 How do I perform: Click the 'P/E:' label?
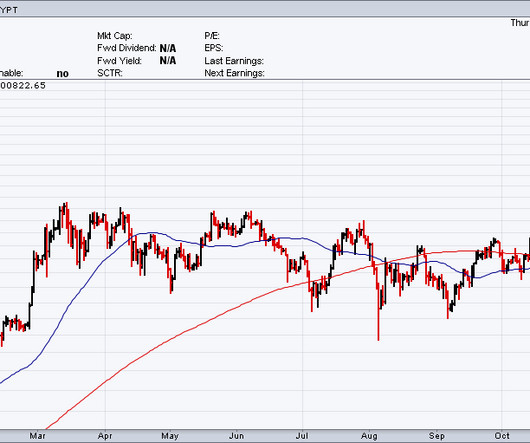click(212, 36)
